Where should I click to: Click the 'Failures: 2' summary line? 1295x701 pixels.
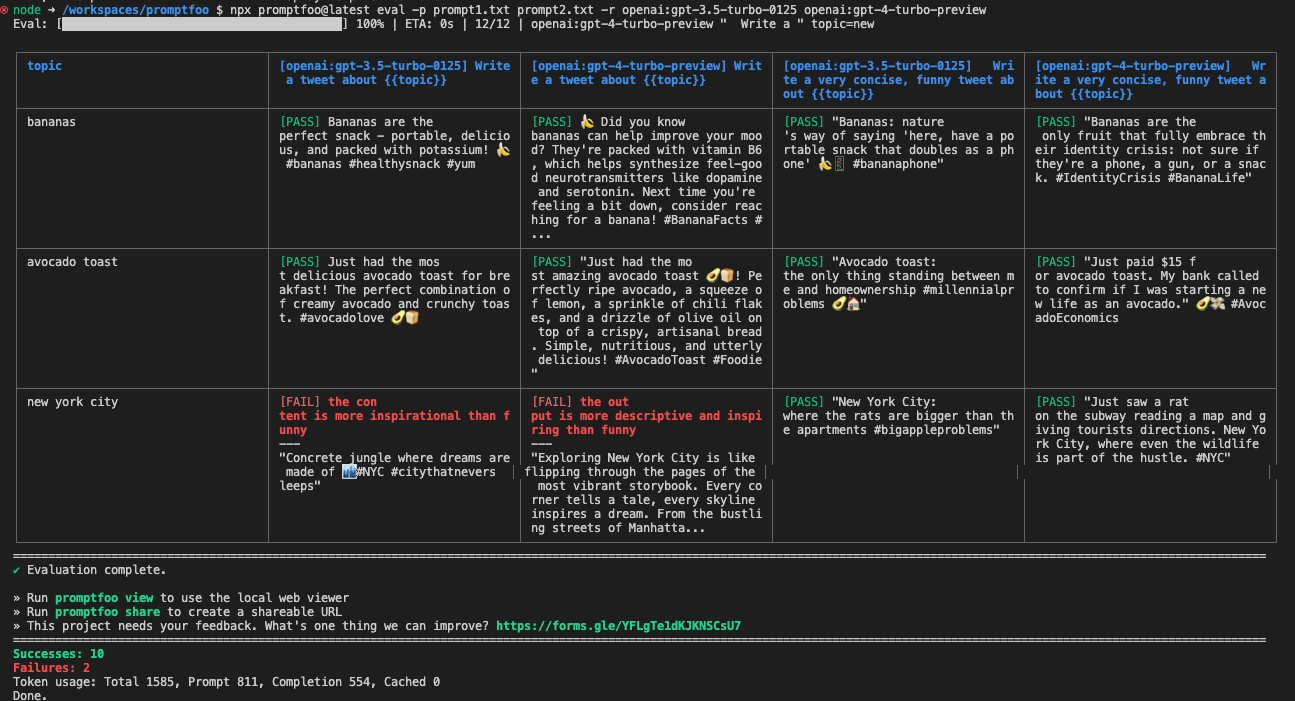(x=51, y=668)
